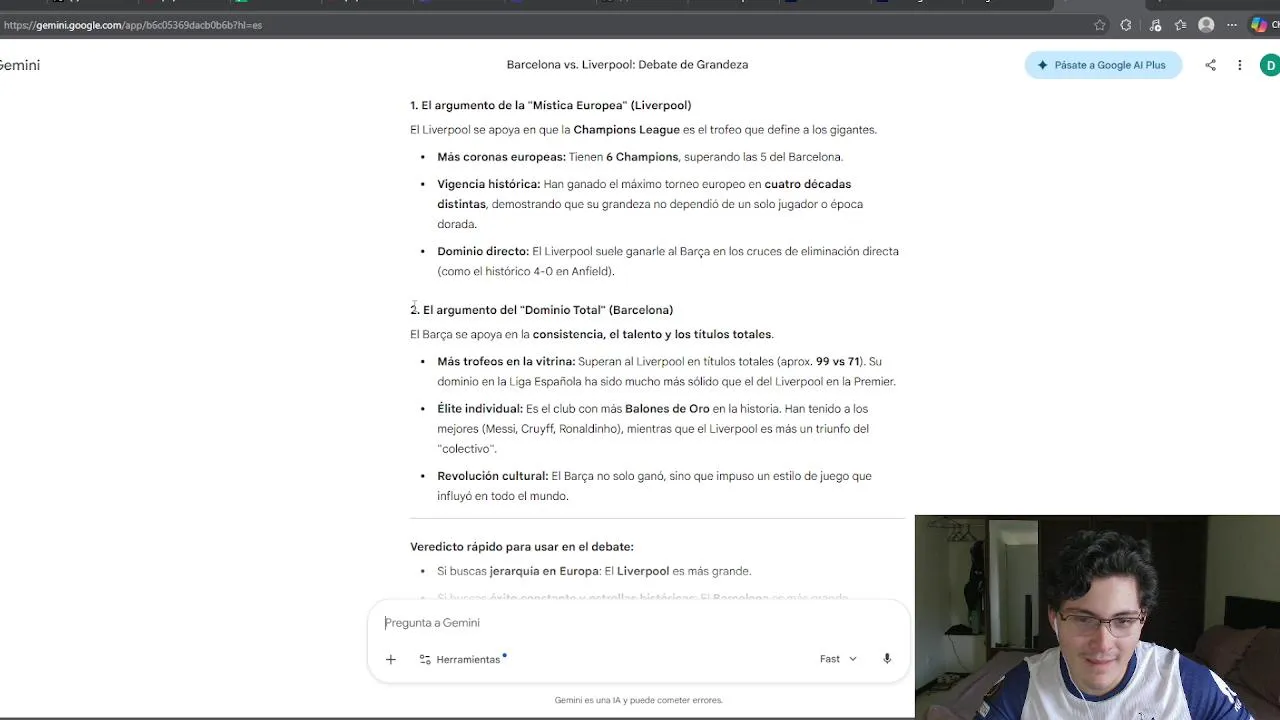
Task: Open the browser three-dot settings menu
Action: (x=1232, y=25)
